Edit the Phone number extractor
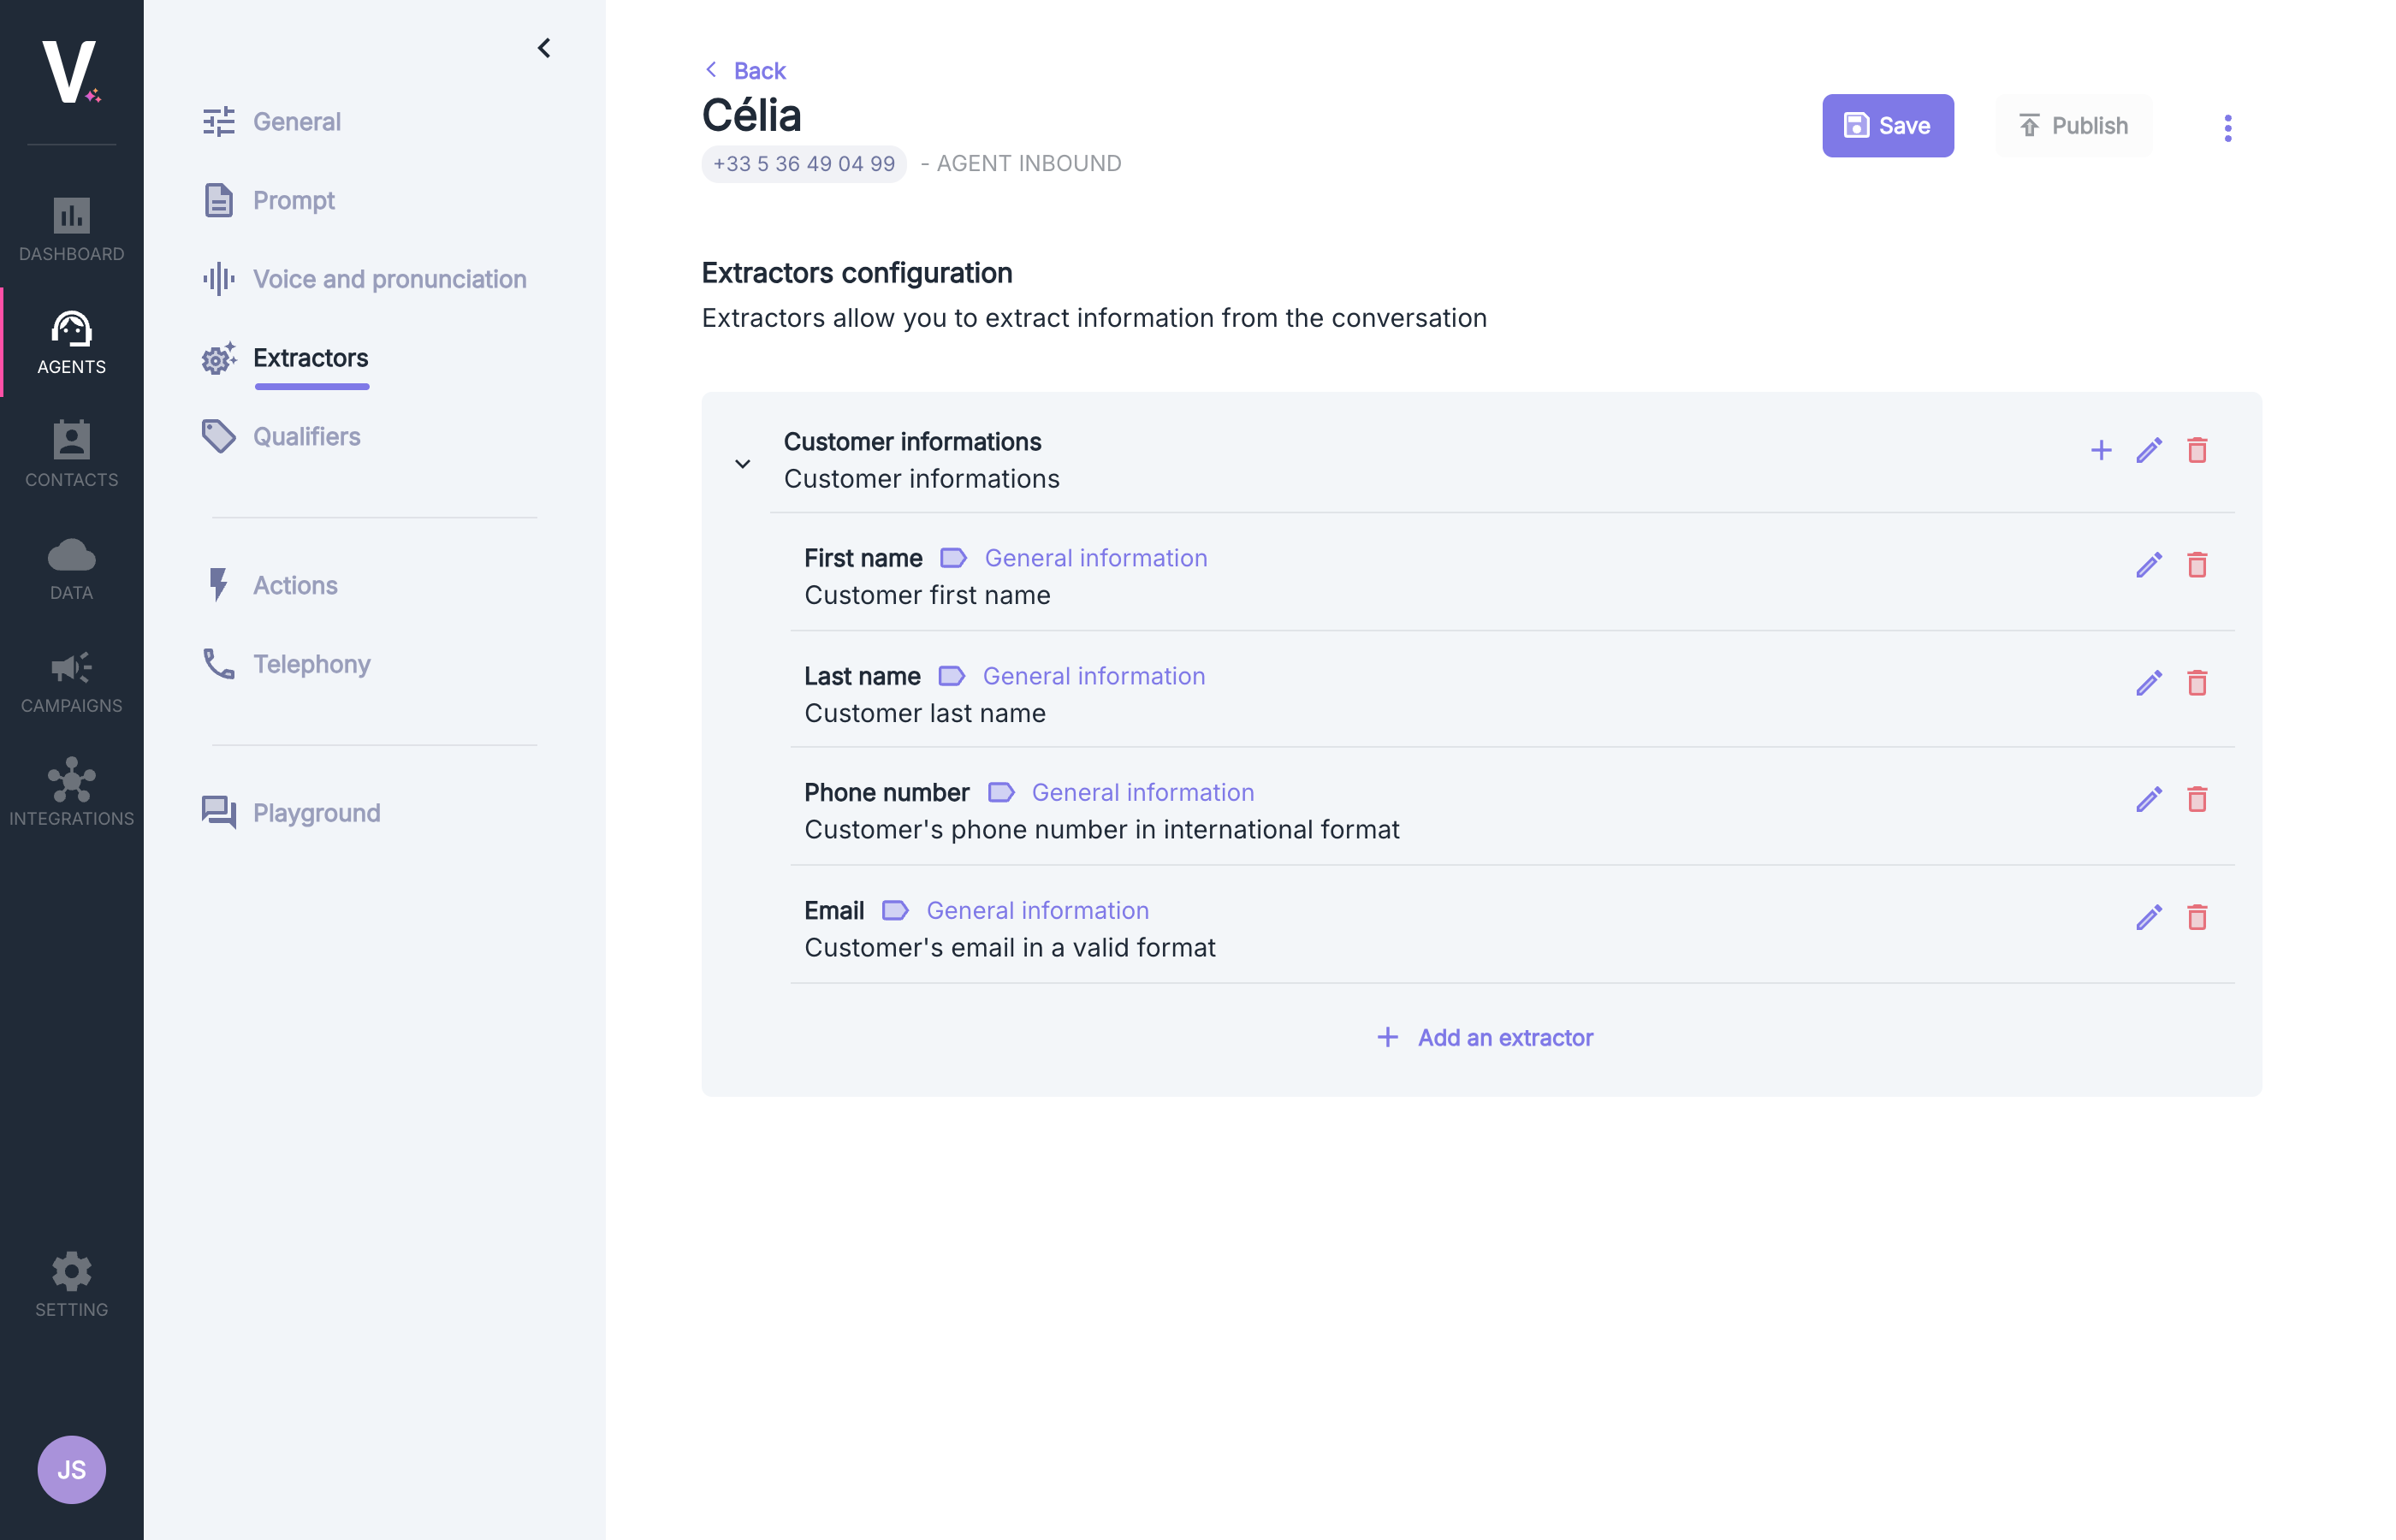The height and width of the screenshot is (1540, 2396). 2148,799
